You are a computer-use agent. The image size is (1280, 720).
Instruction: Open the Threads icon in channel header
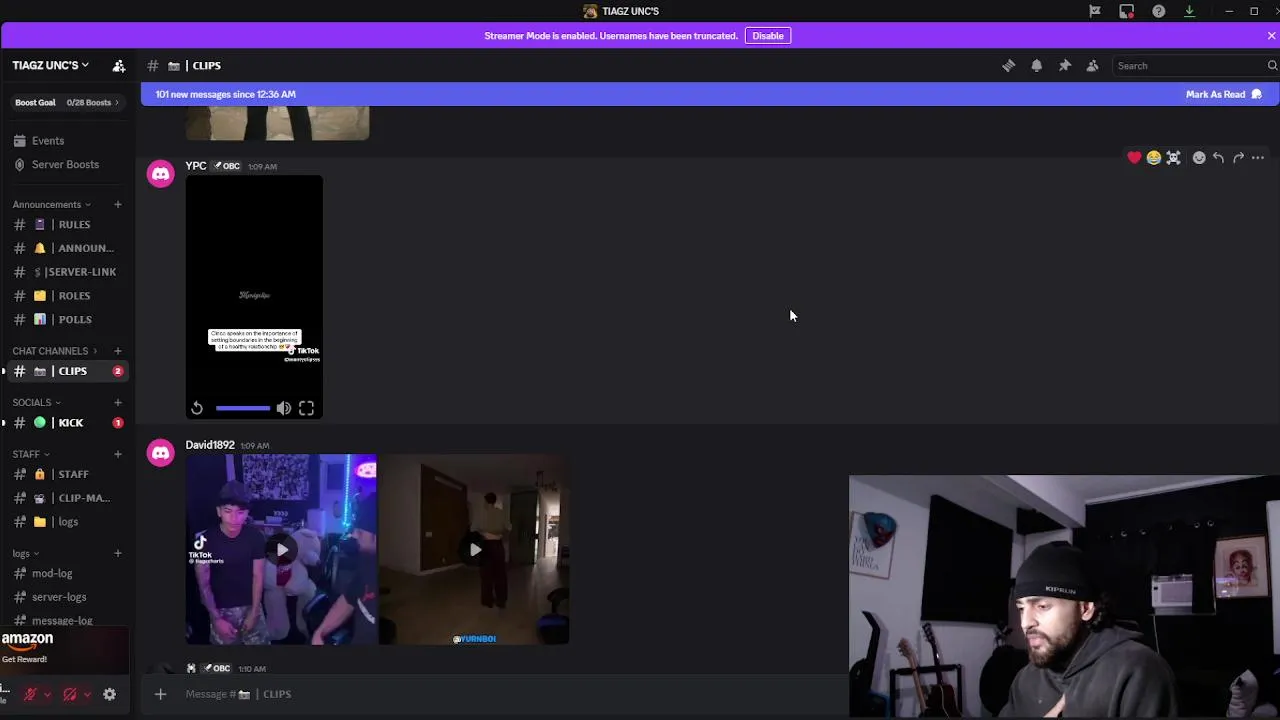[1008, 66]
